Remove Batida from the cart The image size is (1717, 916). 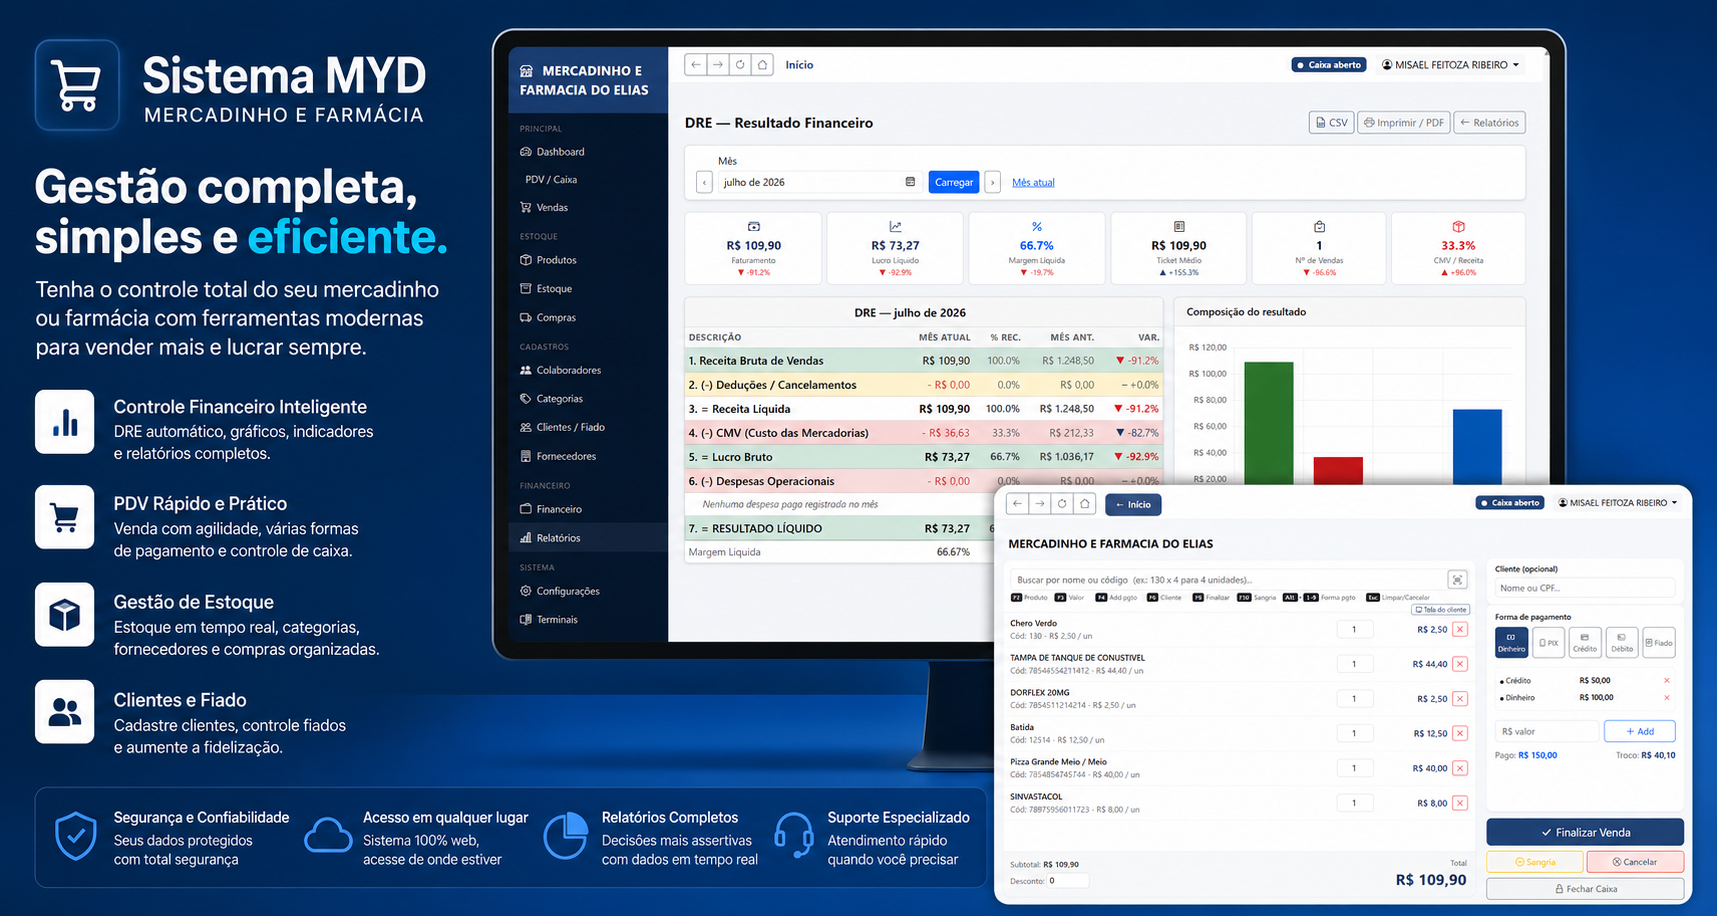(1460, 734)
